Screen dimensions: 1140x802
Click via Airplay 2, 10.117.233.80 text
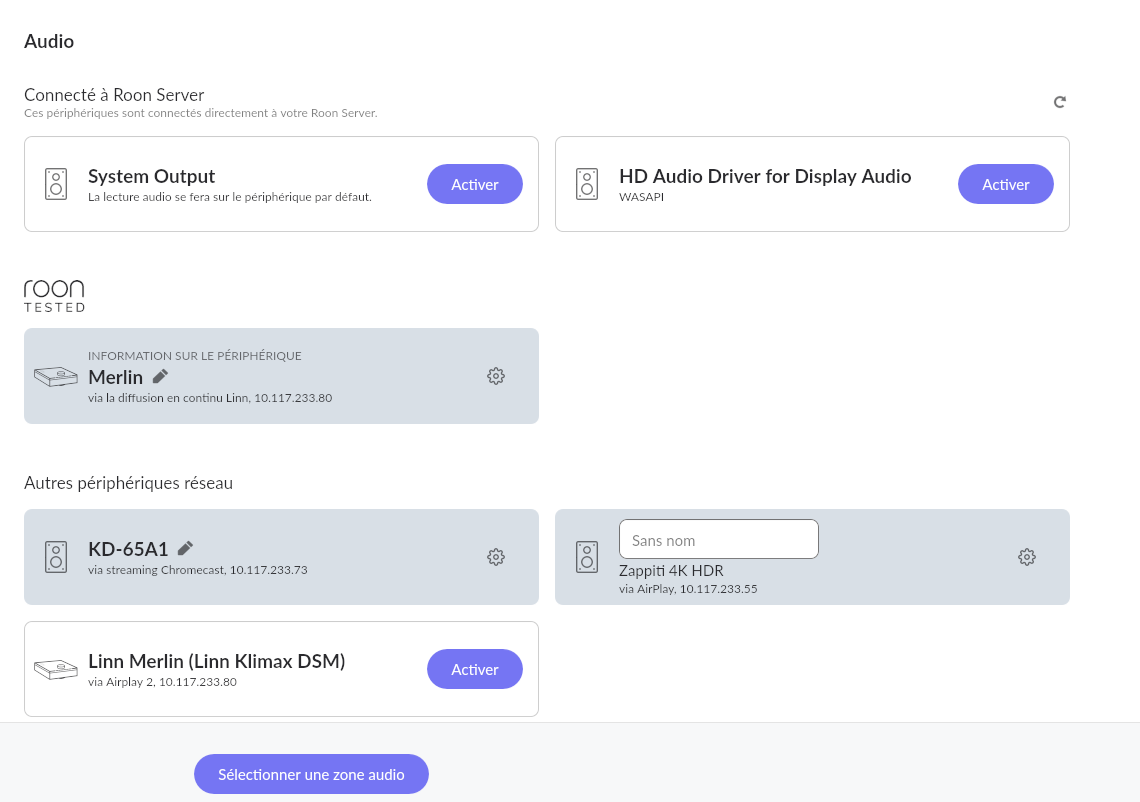click(x=162, y=682)
